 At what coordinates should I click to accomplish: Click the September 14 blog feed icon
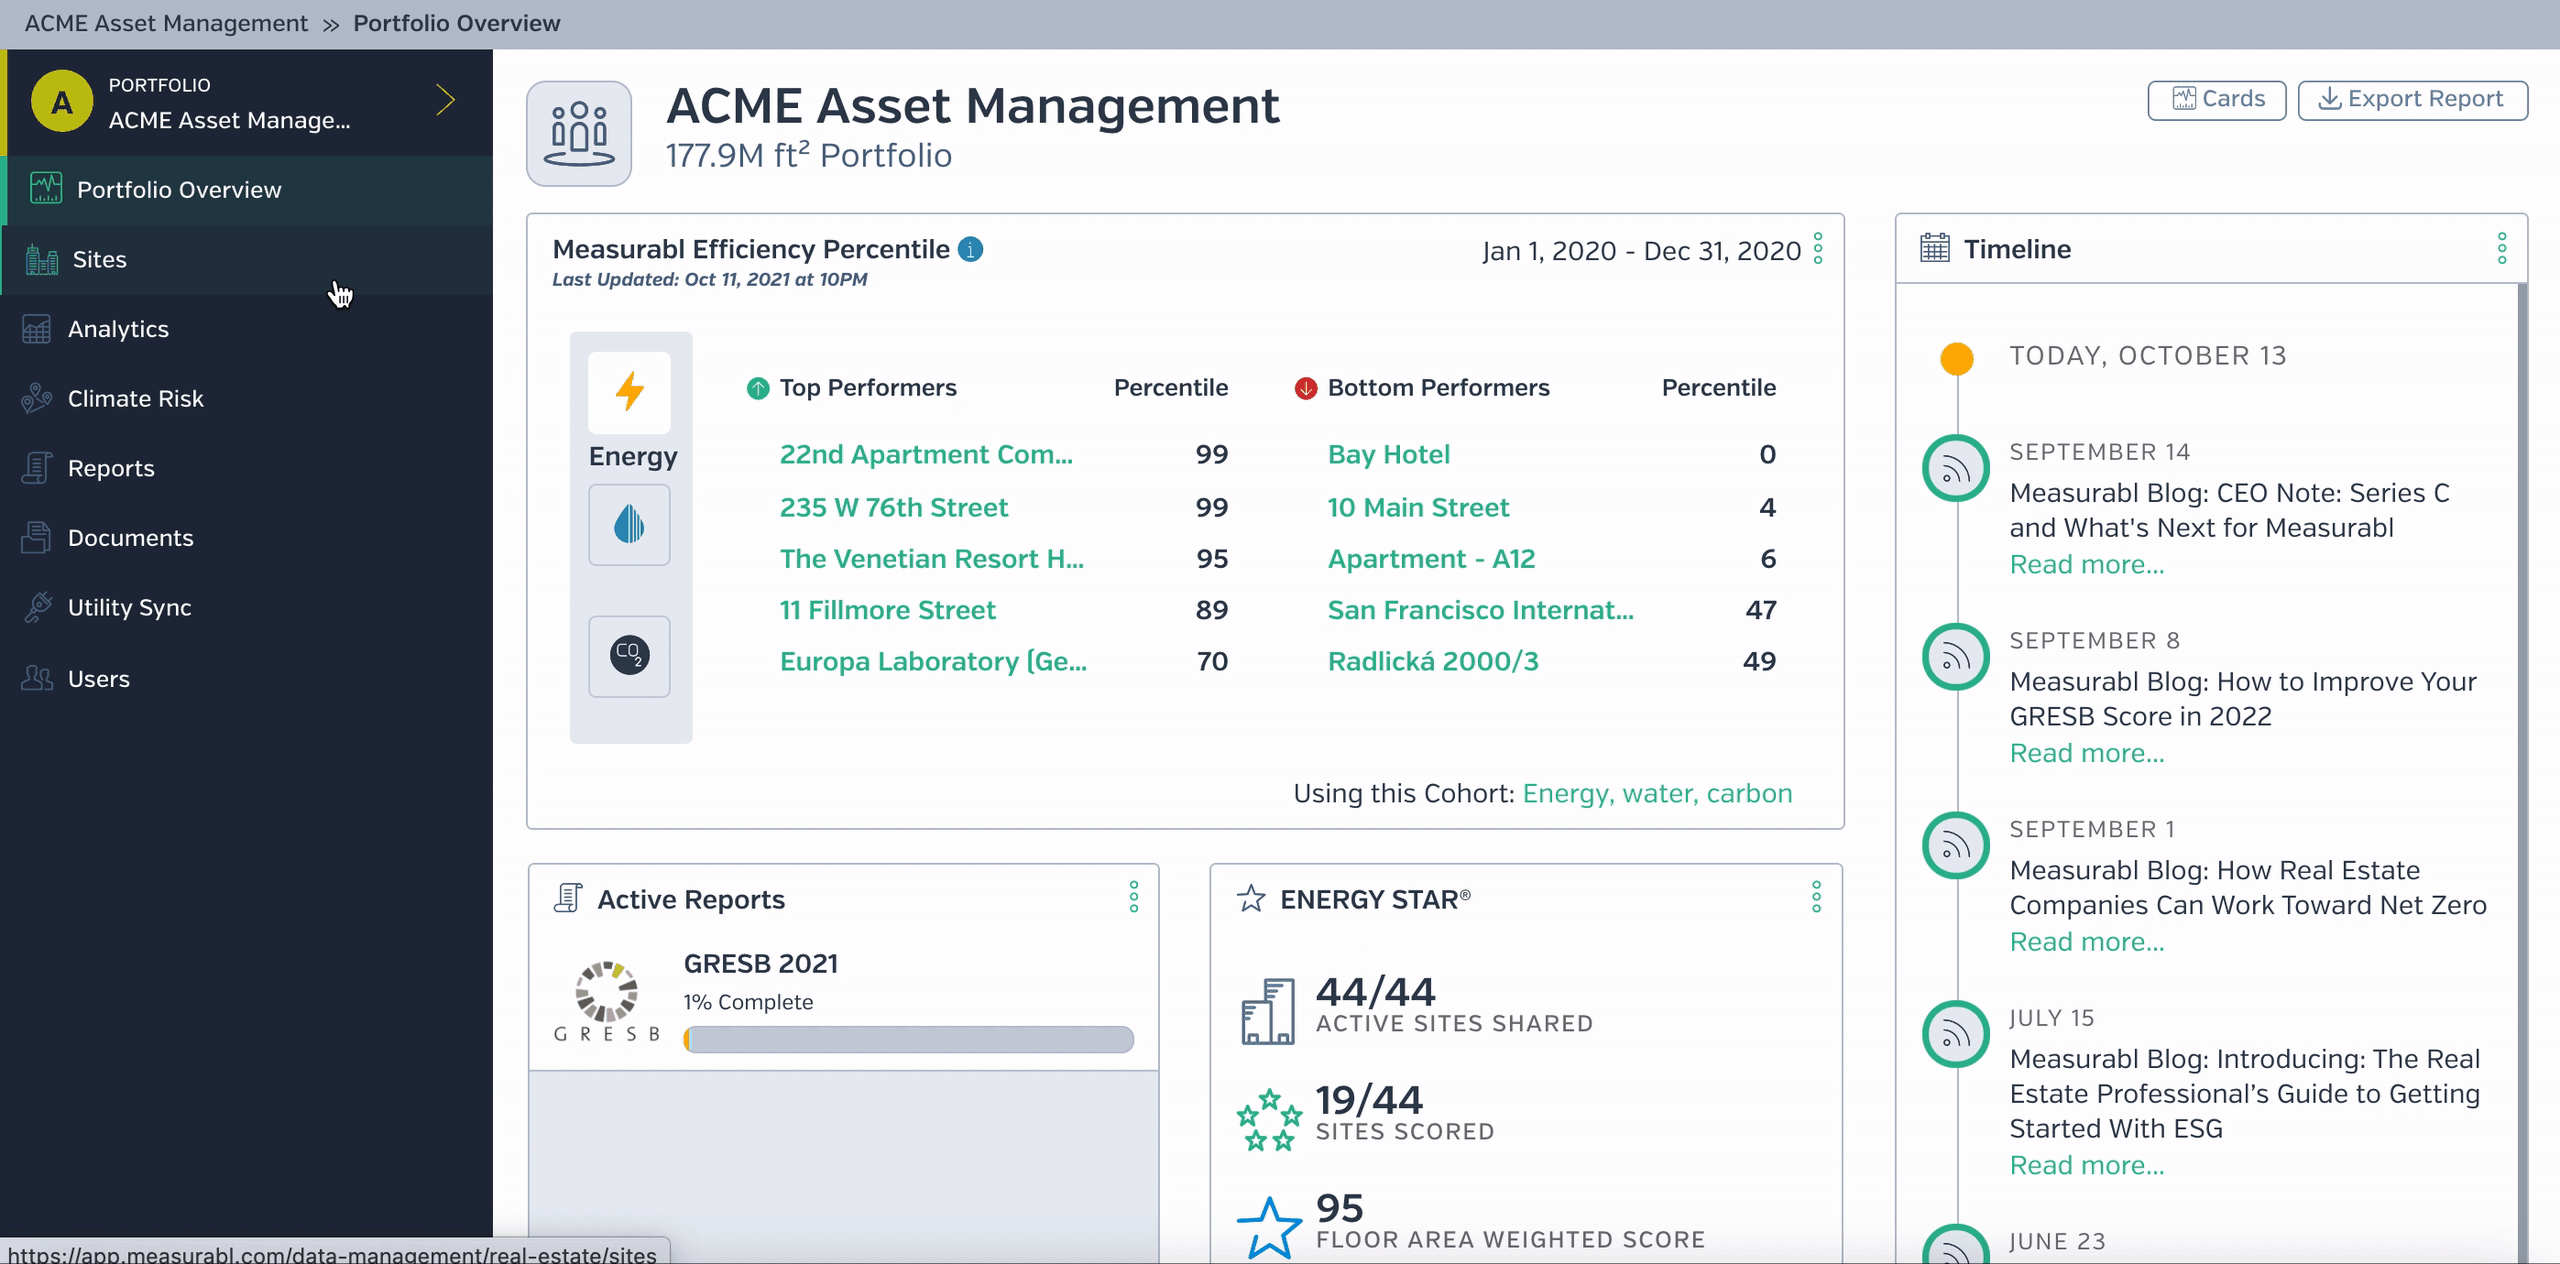pos(1956,468)
